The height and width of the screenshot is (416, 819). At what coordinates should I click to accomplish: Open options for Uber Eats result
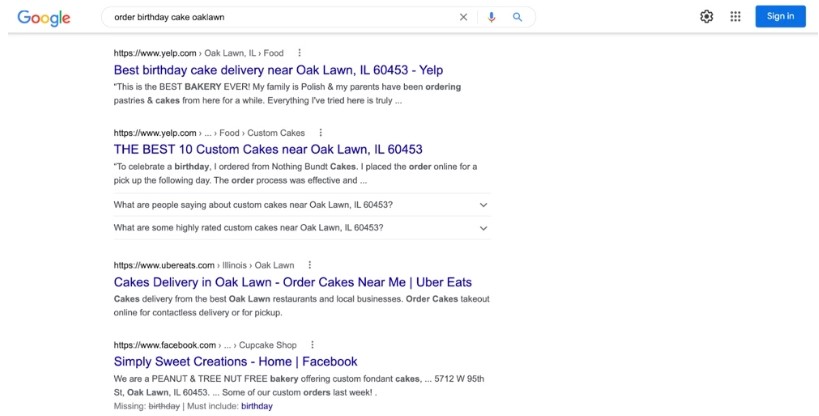click(x=310, y=265)
